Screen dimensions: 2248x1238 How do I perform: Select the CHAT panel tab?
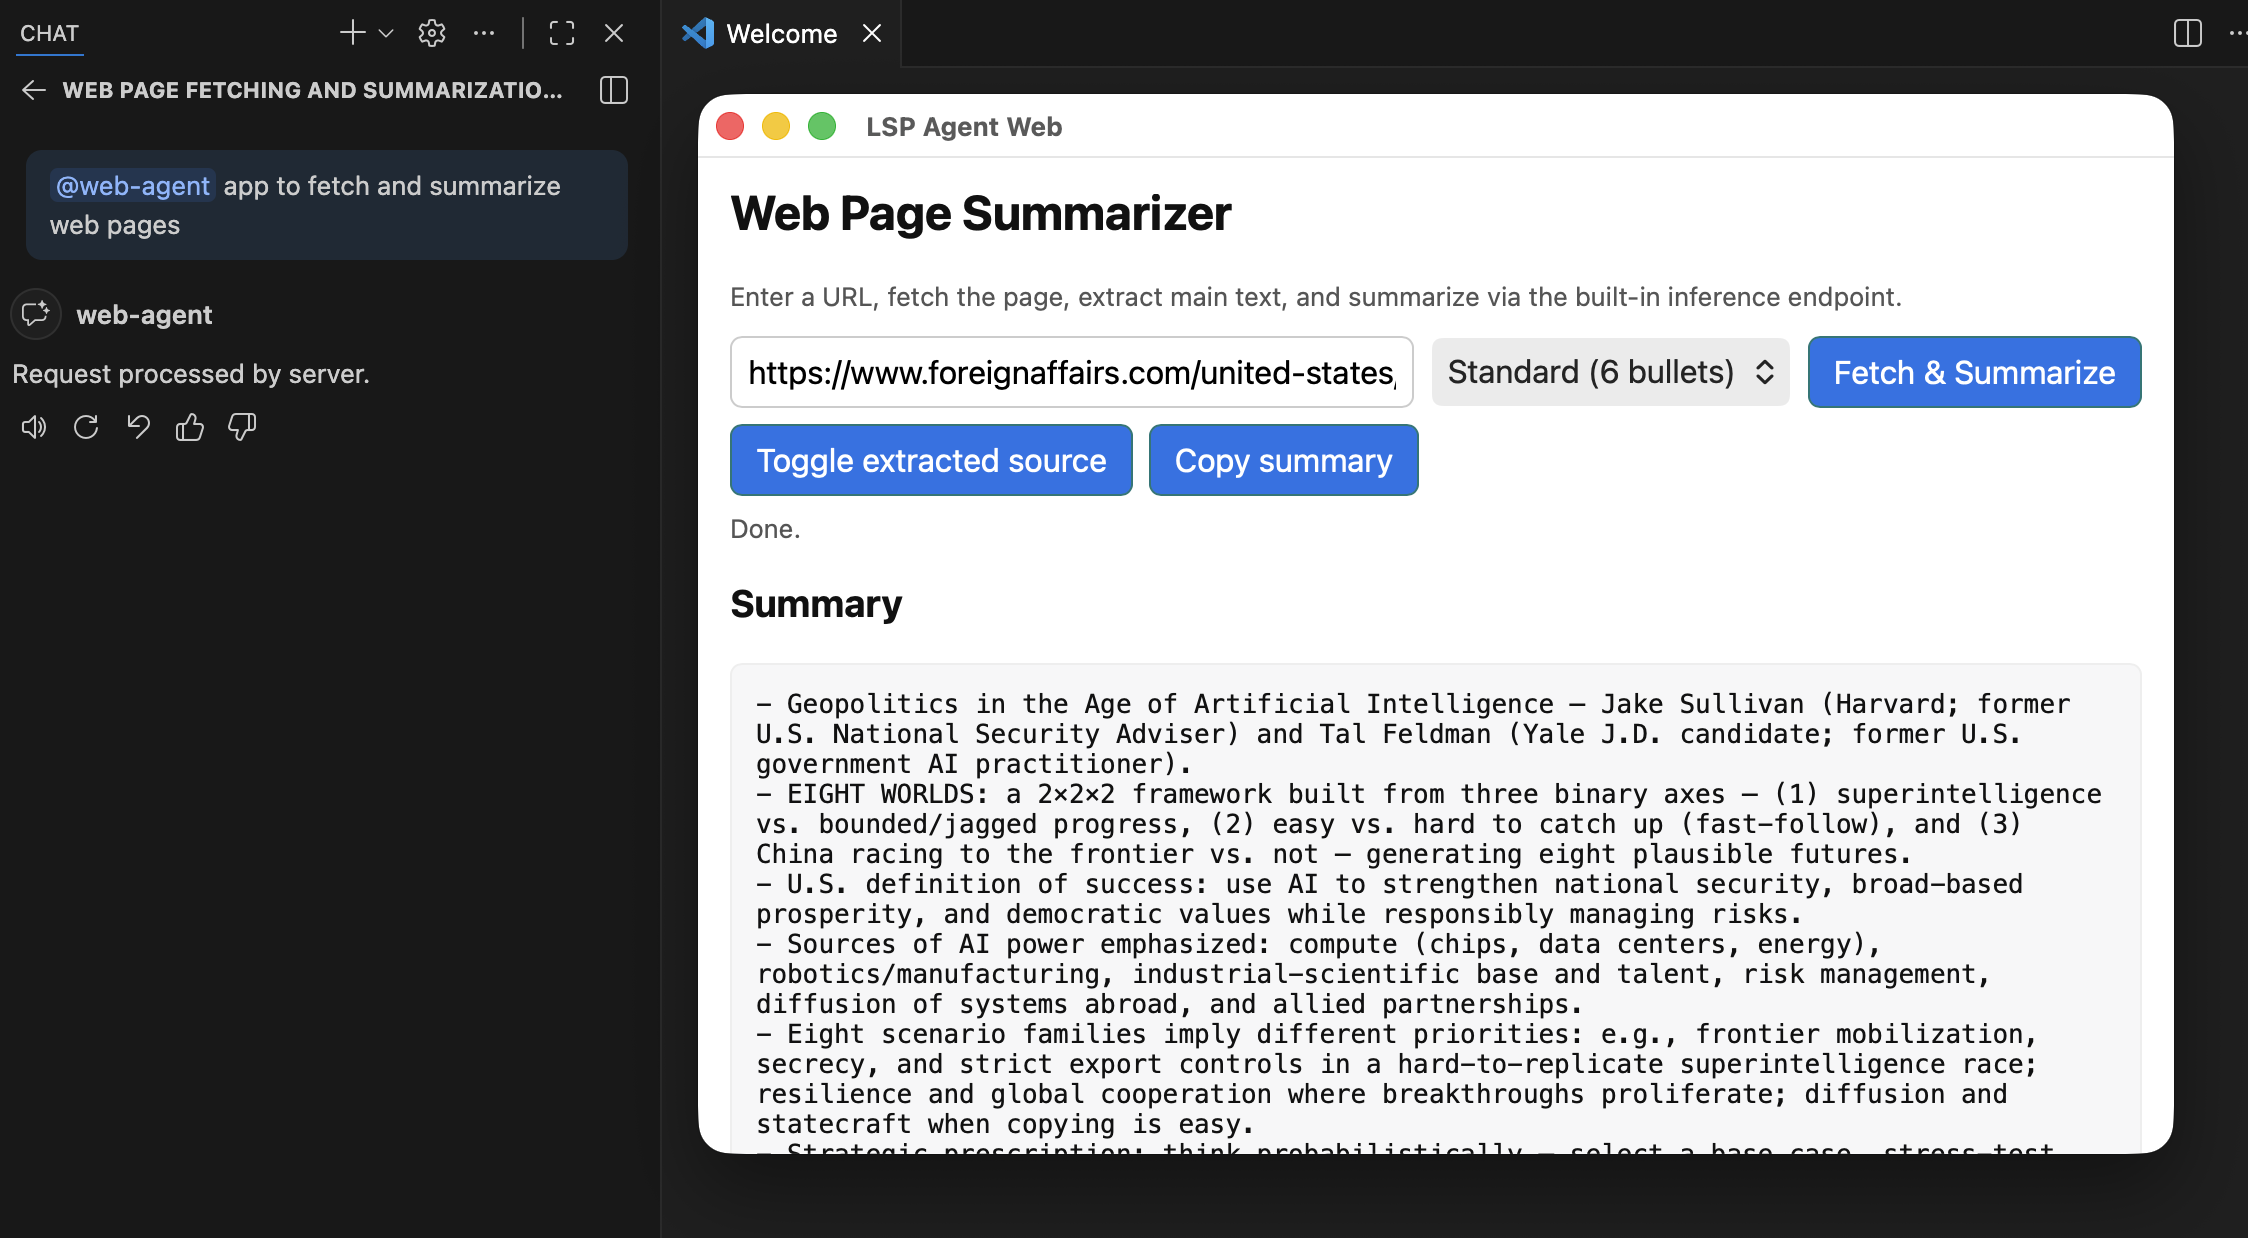49,33
